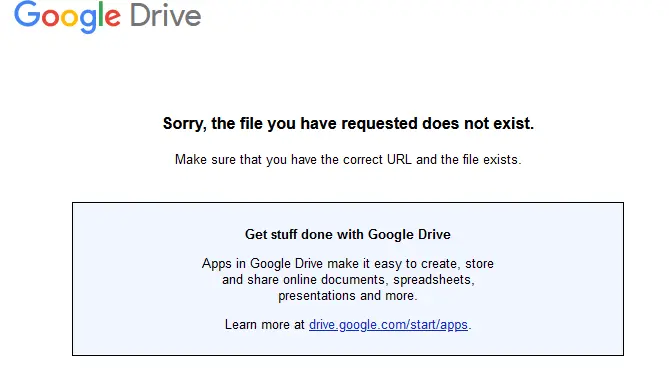This screenshot has width=669, height=368.
Task: Click the word "Google" in the logo
Action: tap(67, 17)
